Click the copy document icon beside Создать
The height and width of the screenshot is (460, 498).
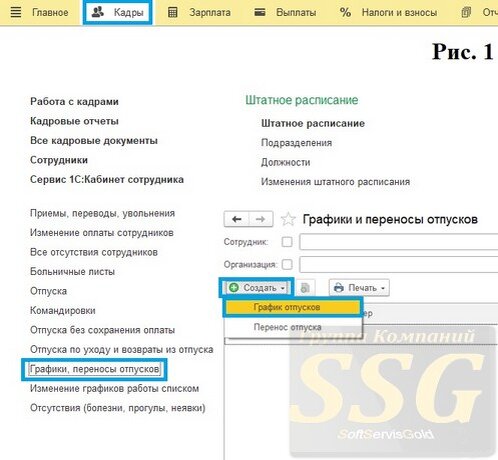coord(305,288)
